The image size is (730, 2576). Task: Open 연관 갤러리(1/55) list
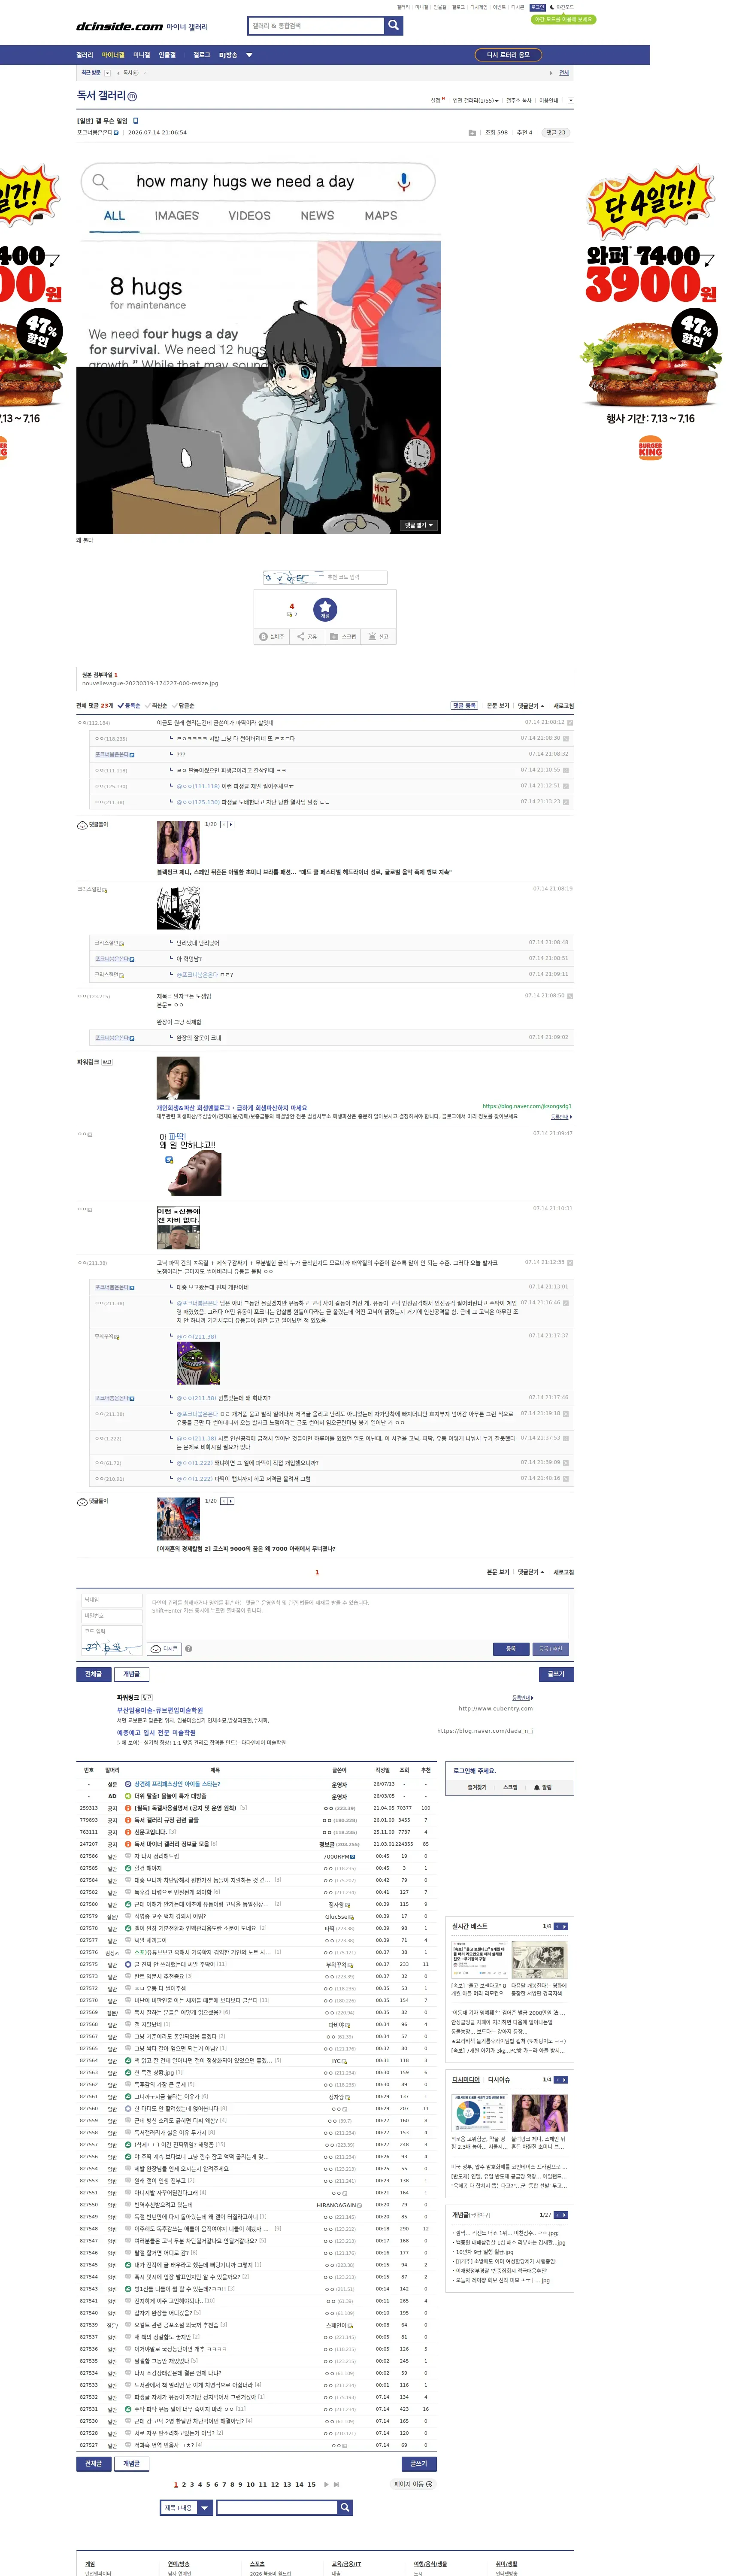(x=475, y=100)
